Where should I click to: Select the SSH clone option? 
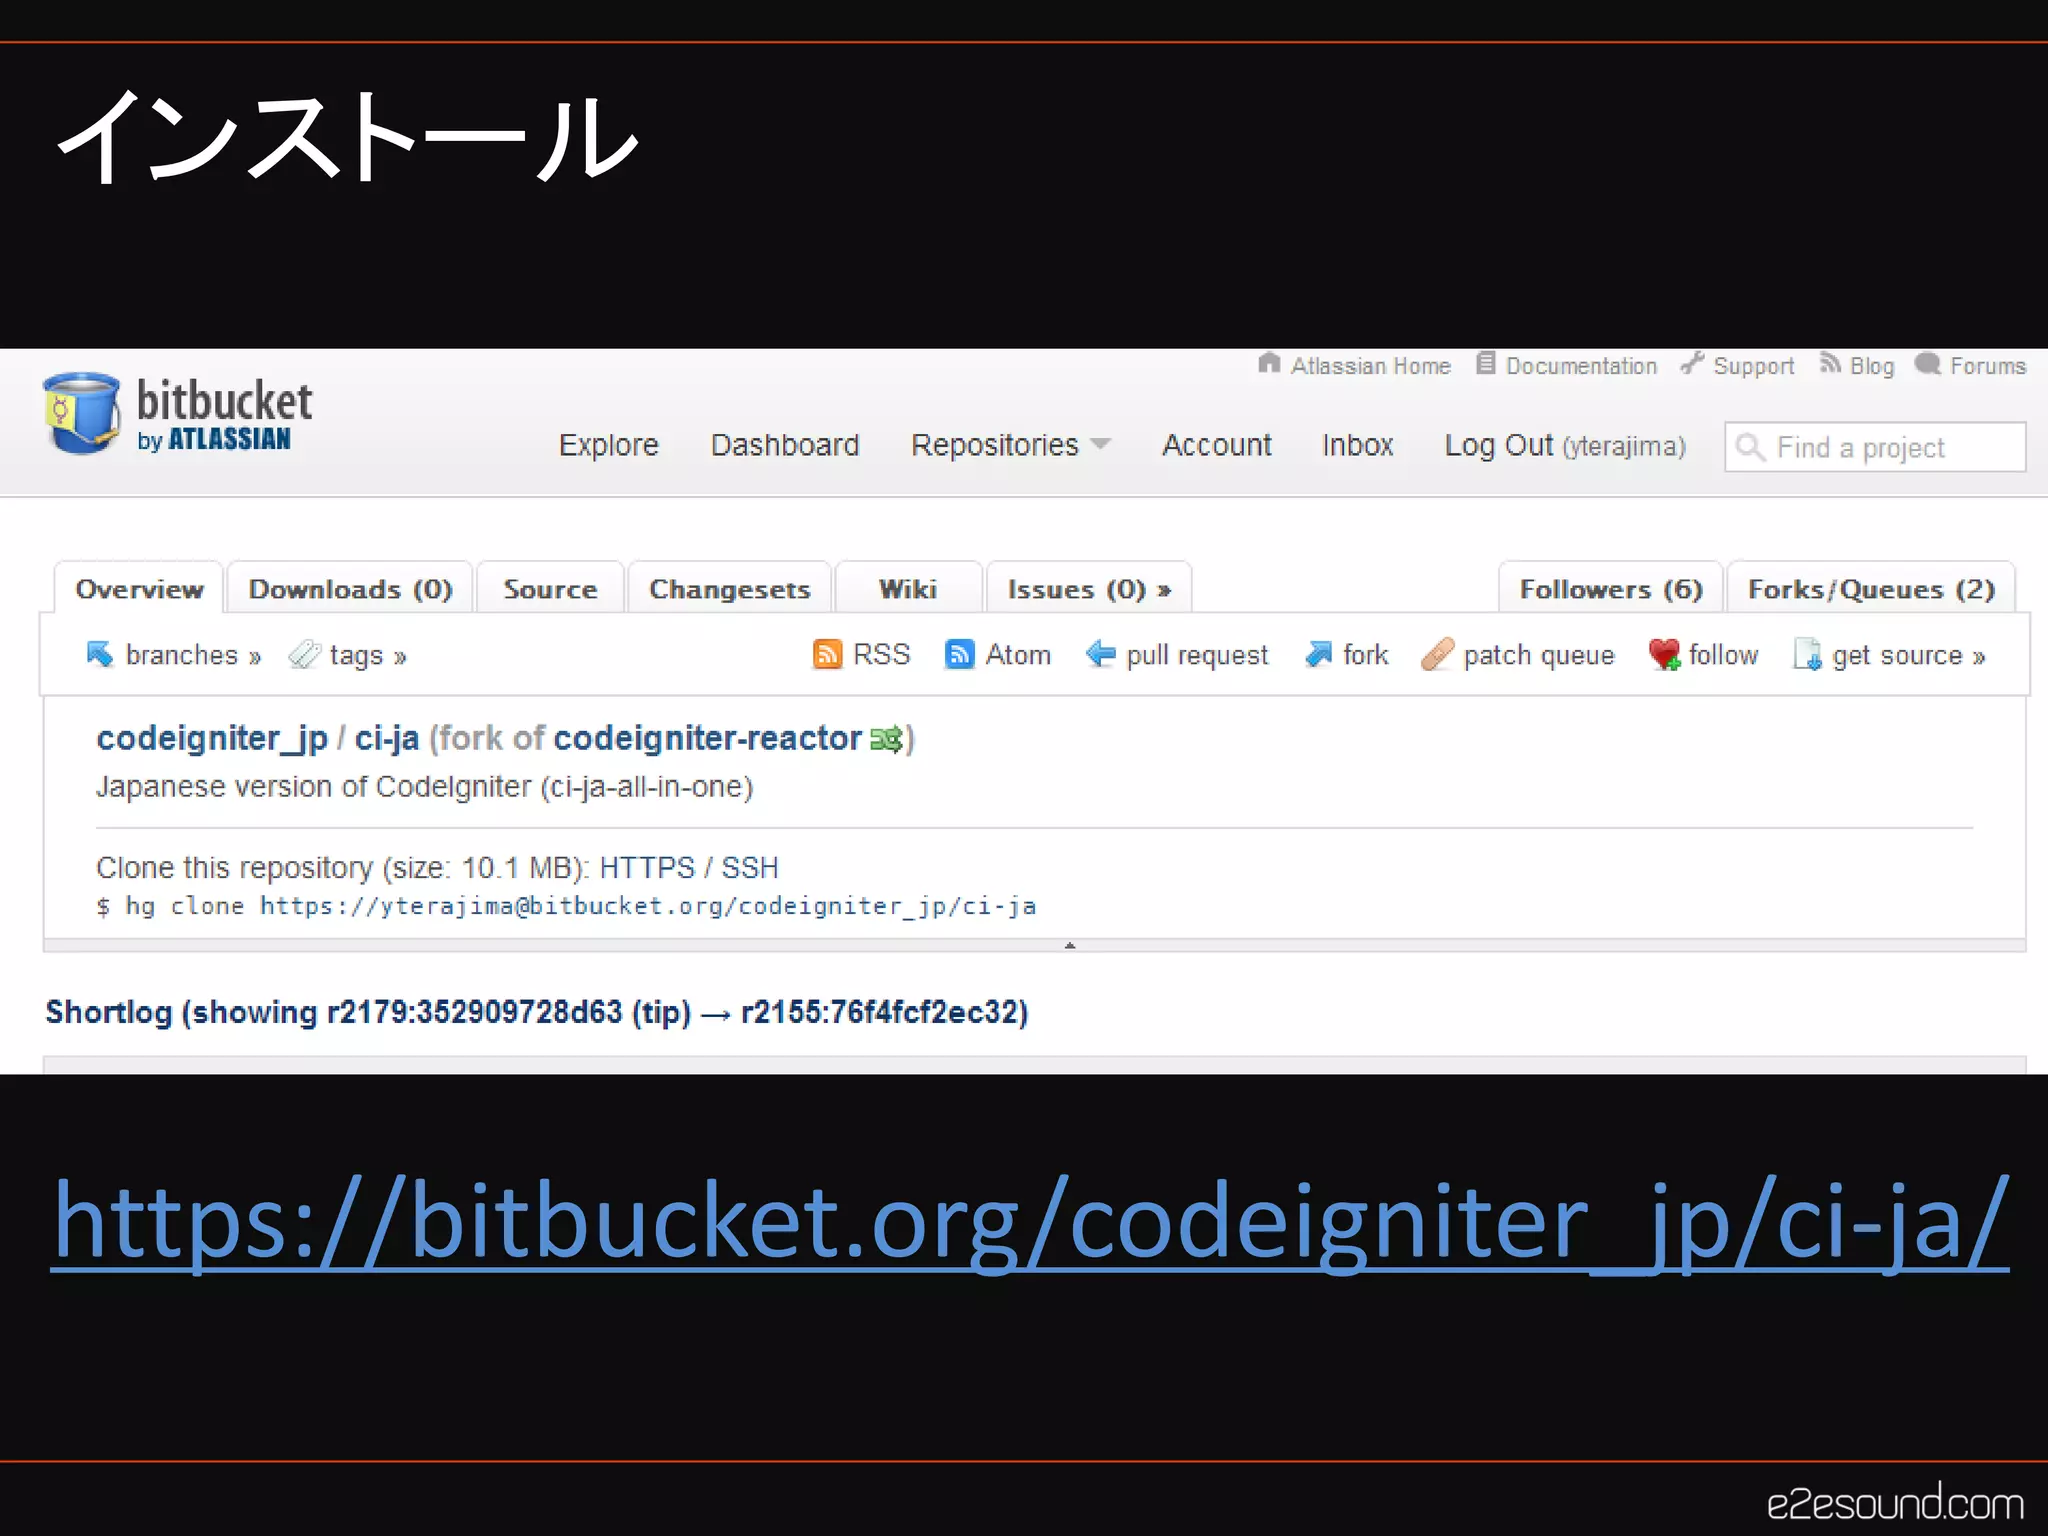tap(750, 867)
